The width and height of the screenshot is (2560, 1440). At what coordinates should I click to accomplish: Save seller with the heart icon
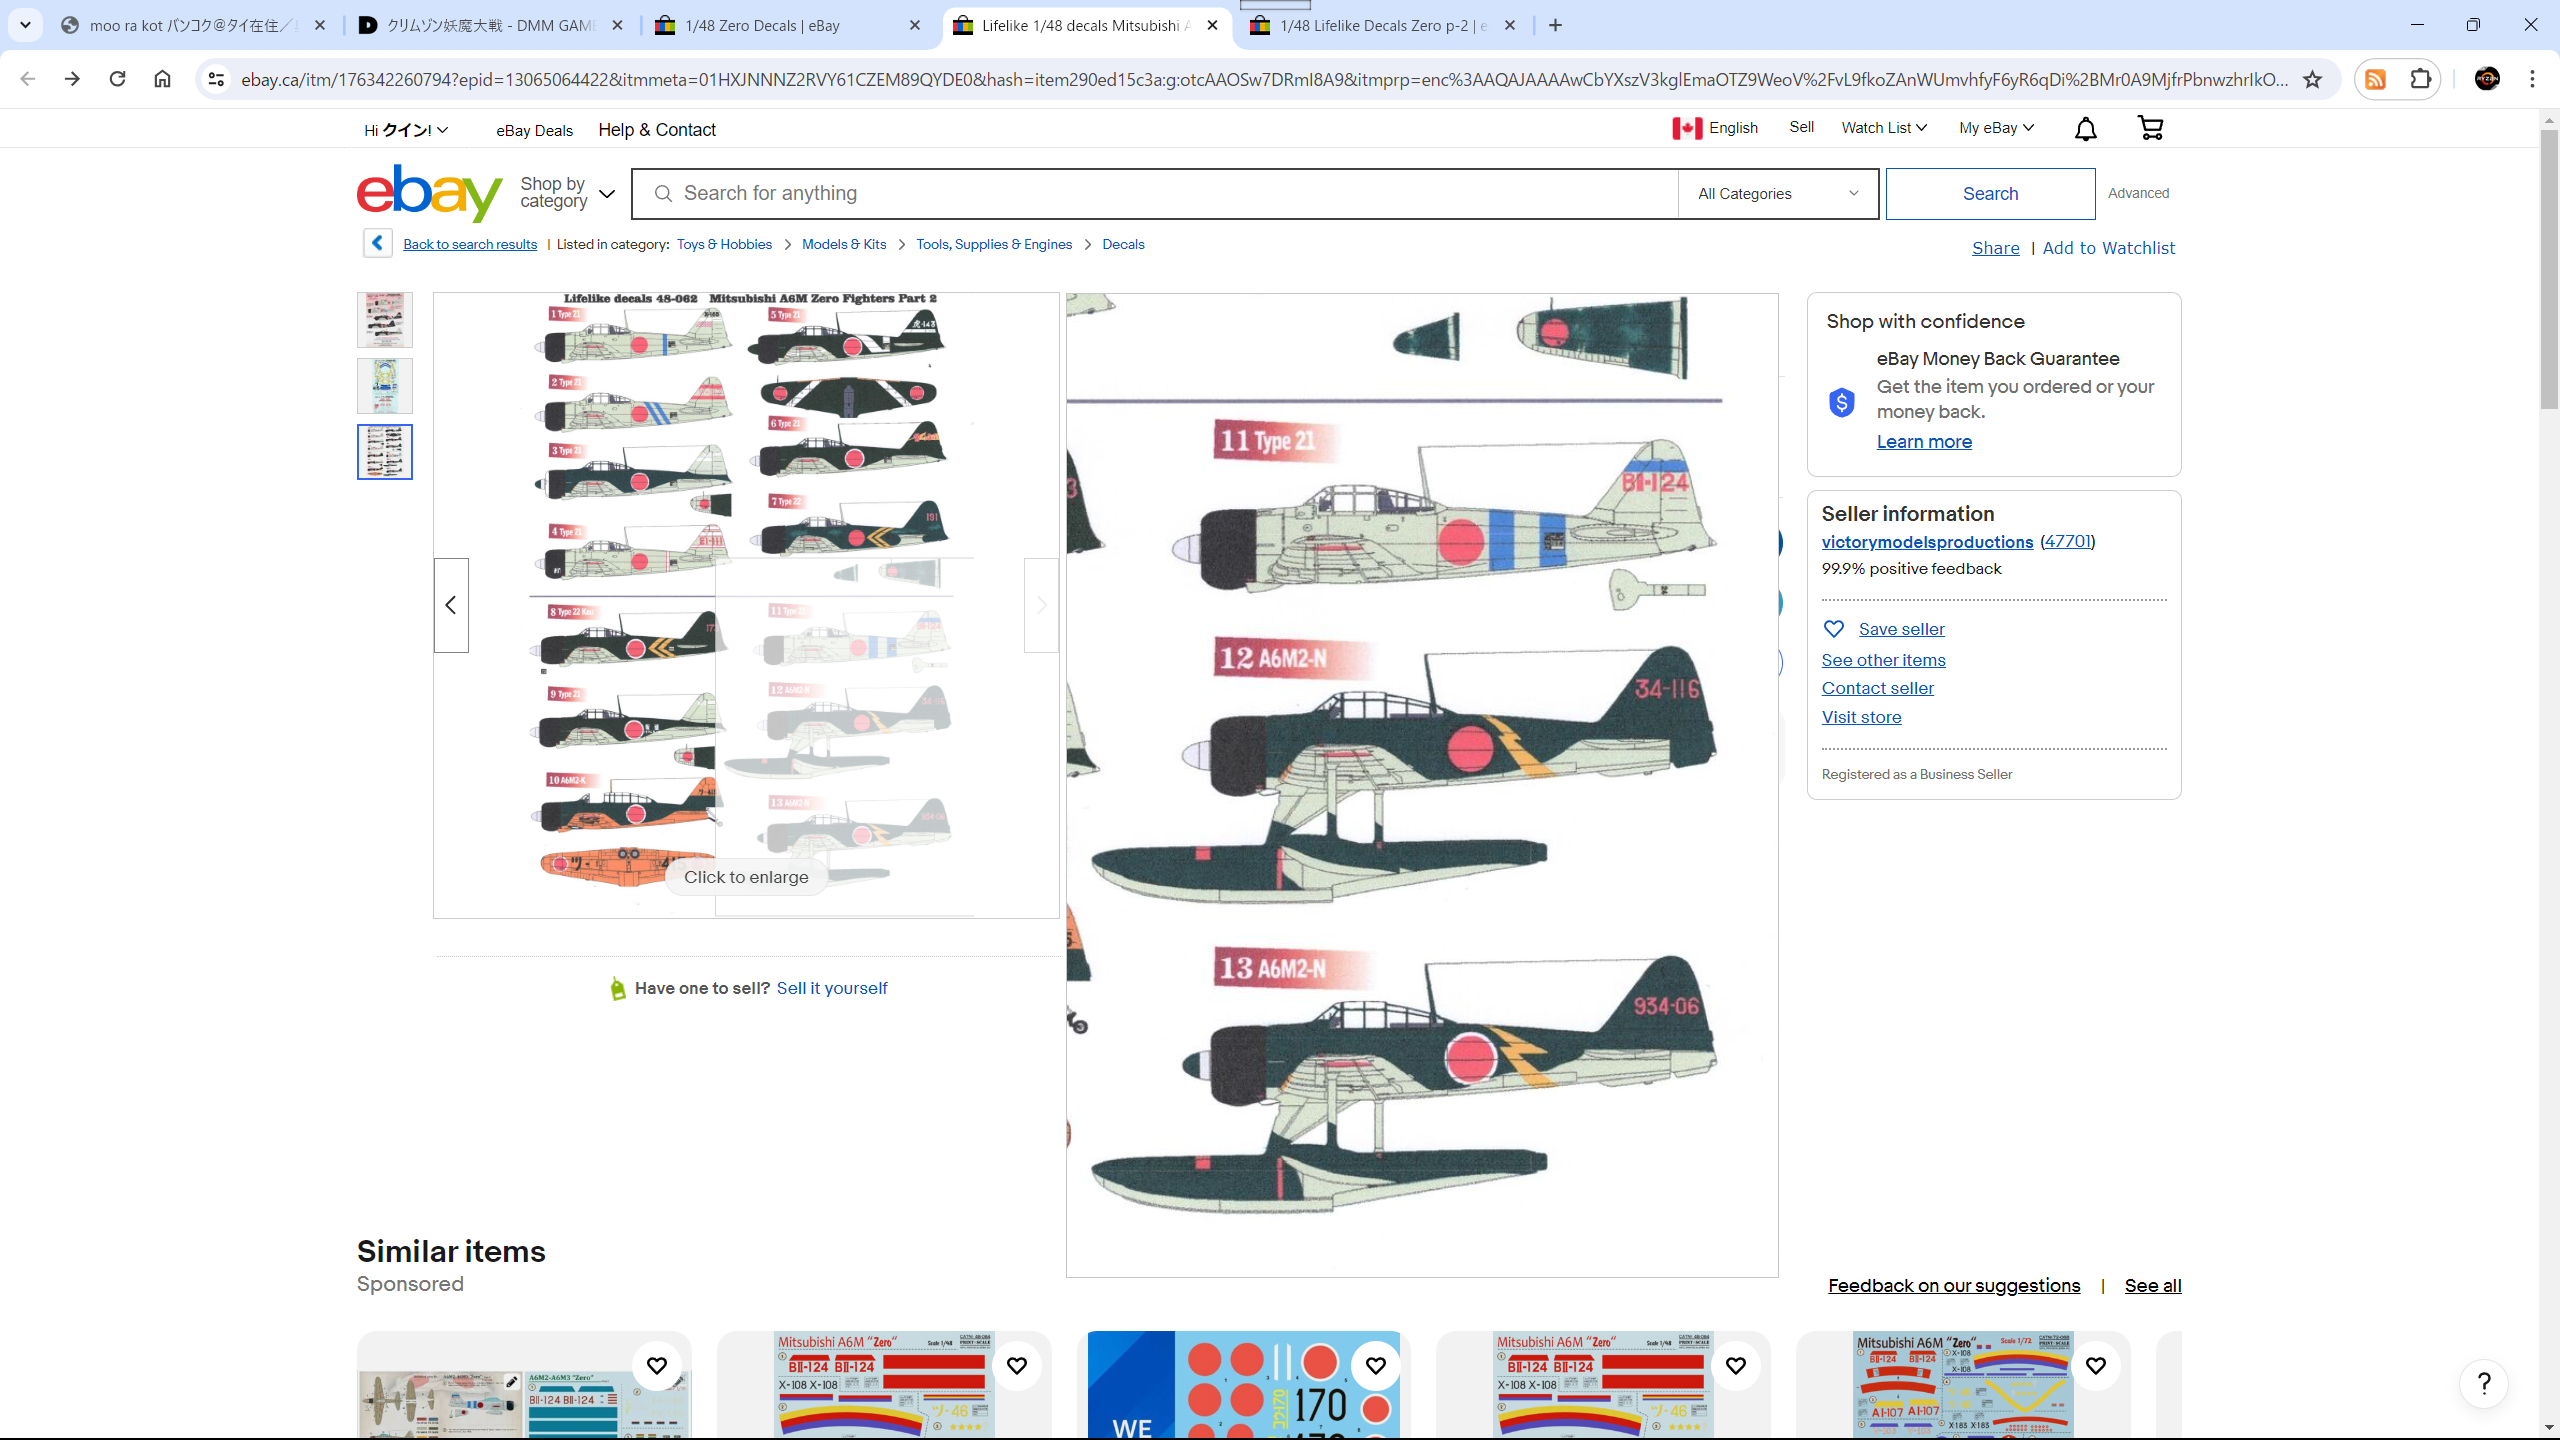click(x=1833, y=629)
